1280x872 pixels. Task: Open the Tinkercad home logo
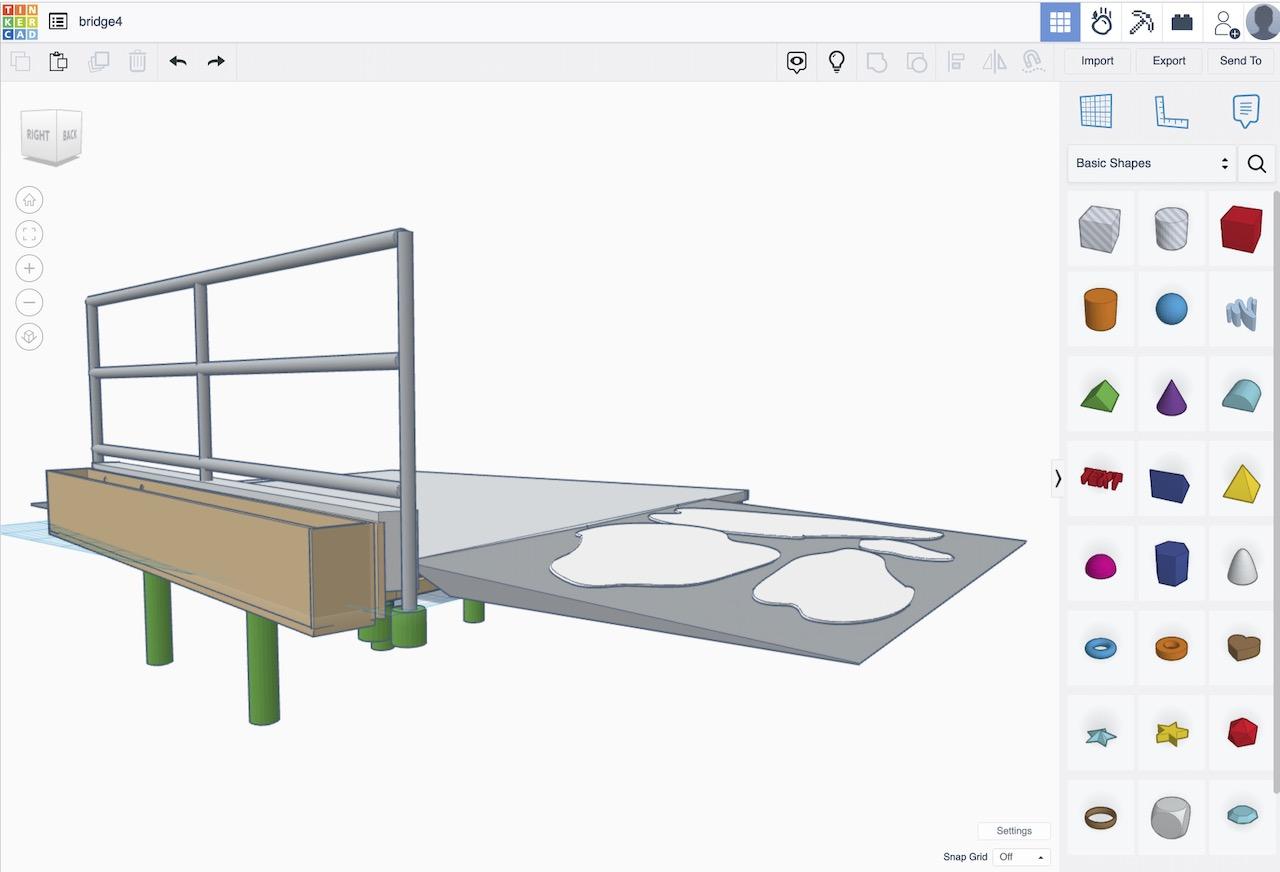click(x=20, y=21)
